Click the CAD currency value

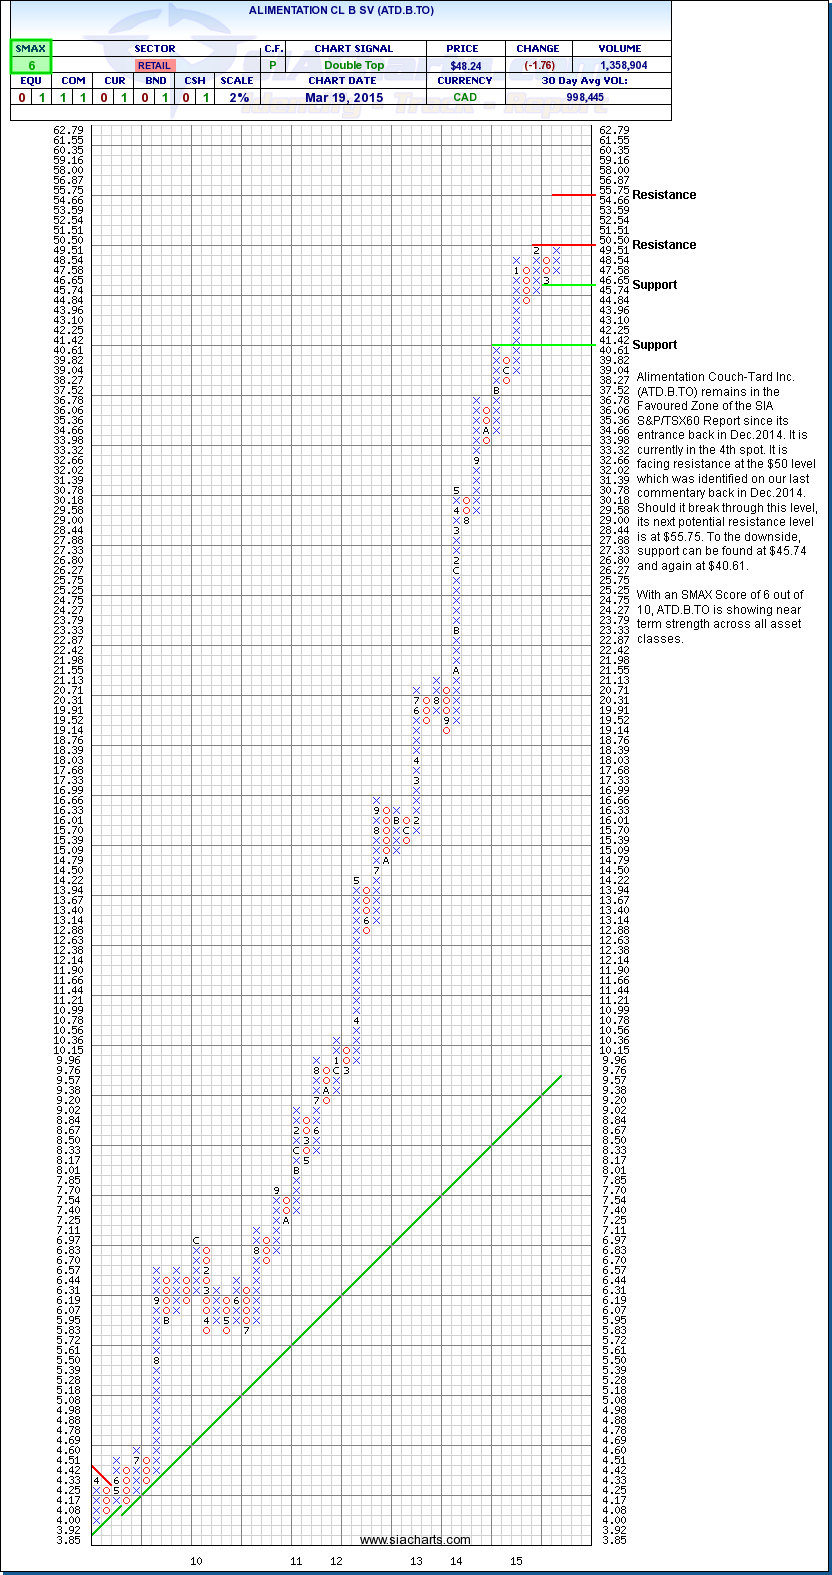pos(466,98)
